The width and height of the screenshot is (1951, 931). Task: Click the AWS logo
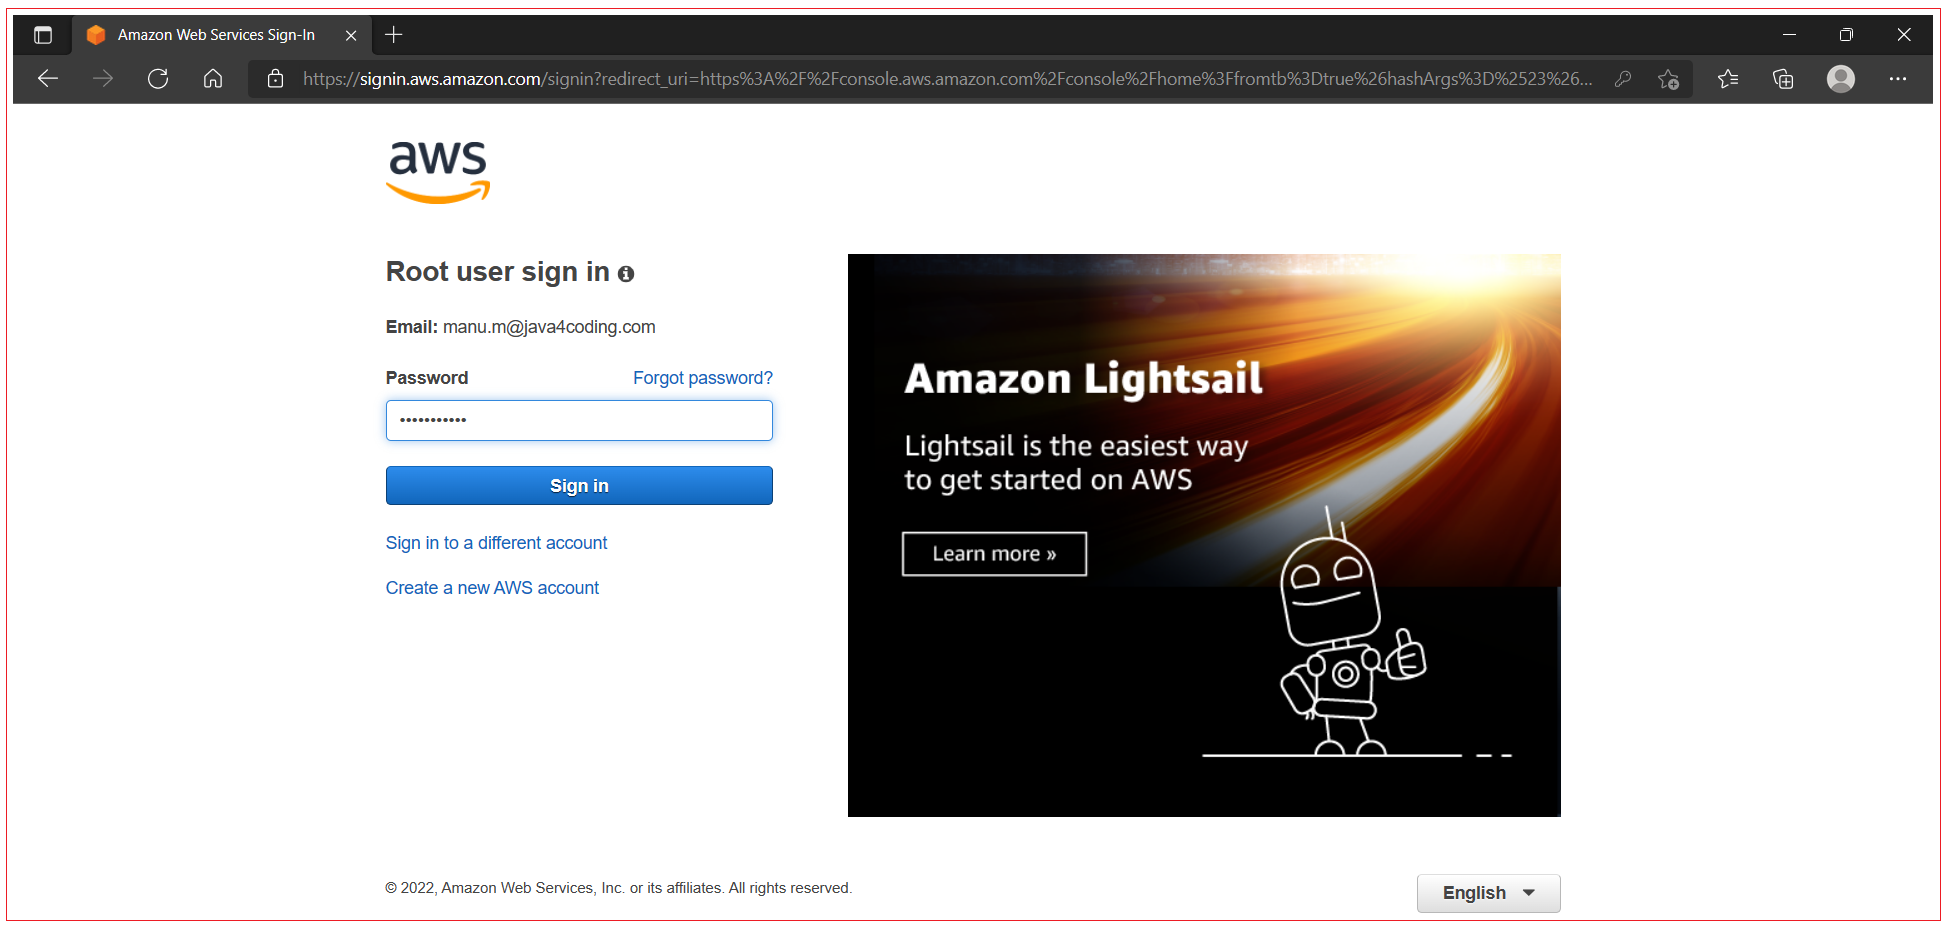[x=438, y=171]
